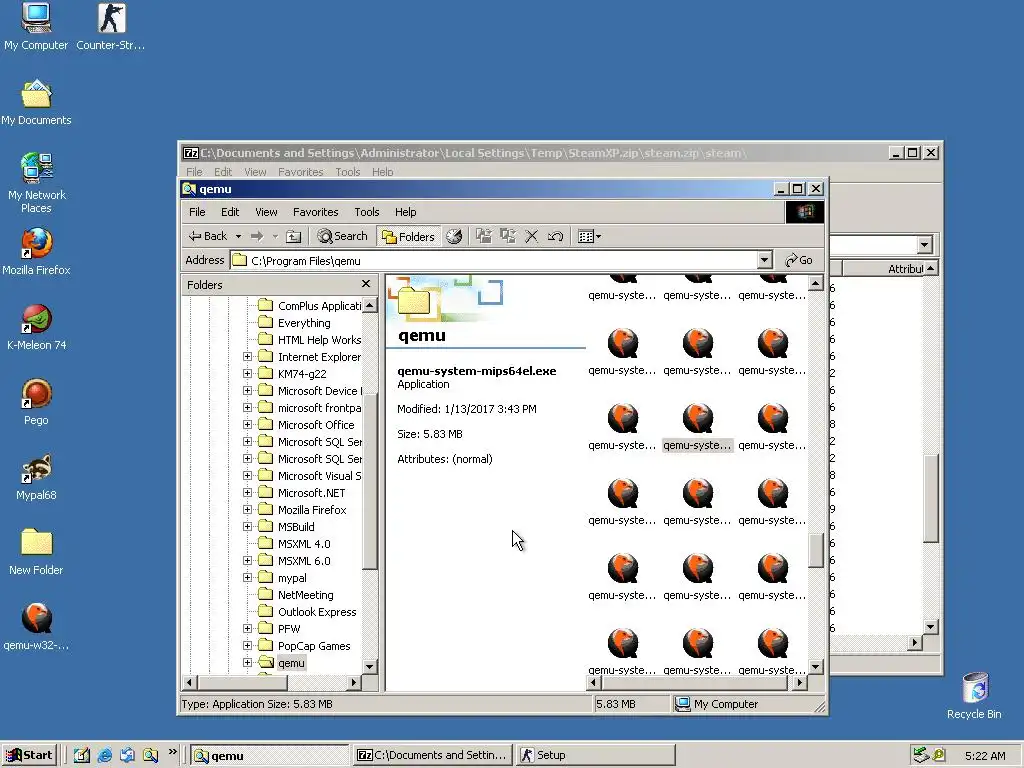Click the Undo toolbar icon
1024x768 pixels.
coord(556,236)
